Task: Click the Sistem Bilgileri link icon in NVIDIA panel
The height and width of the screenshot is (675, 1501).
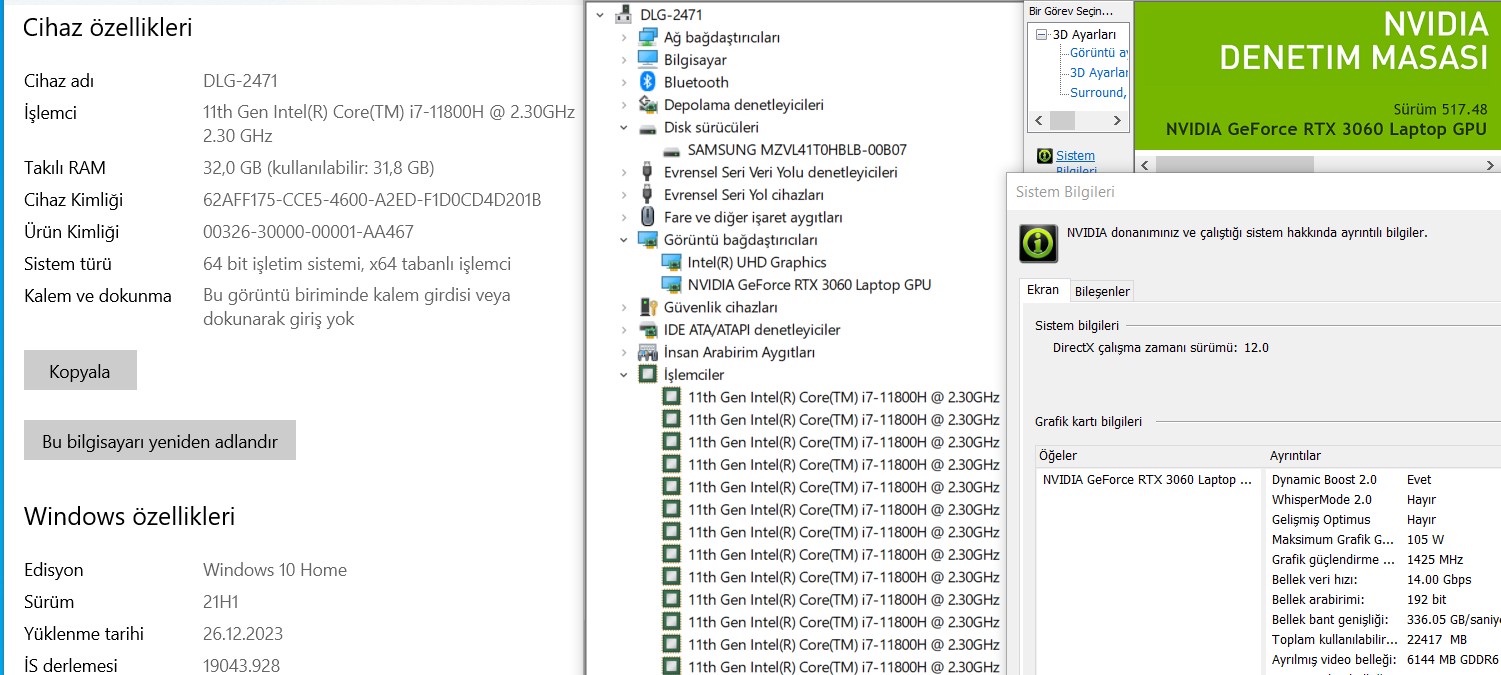Action: [1045, 156]
